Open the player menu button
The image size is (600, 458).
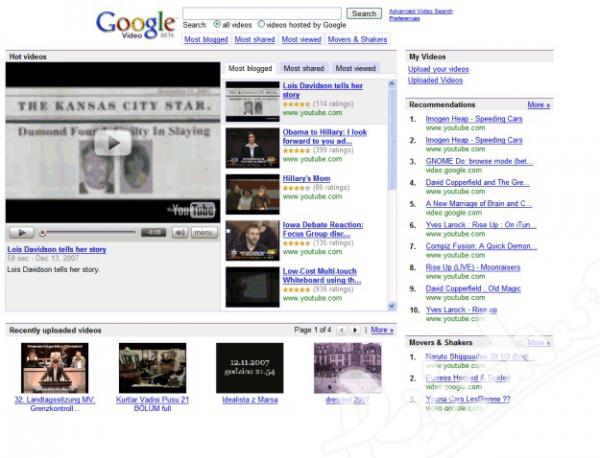coord(204,232)
